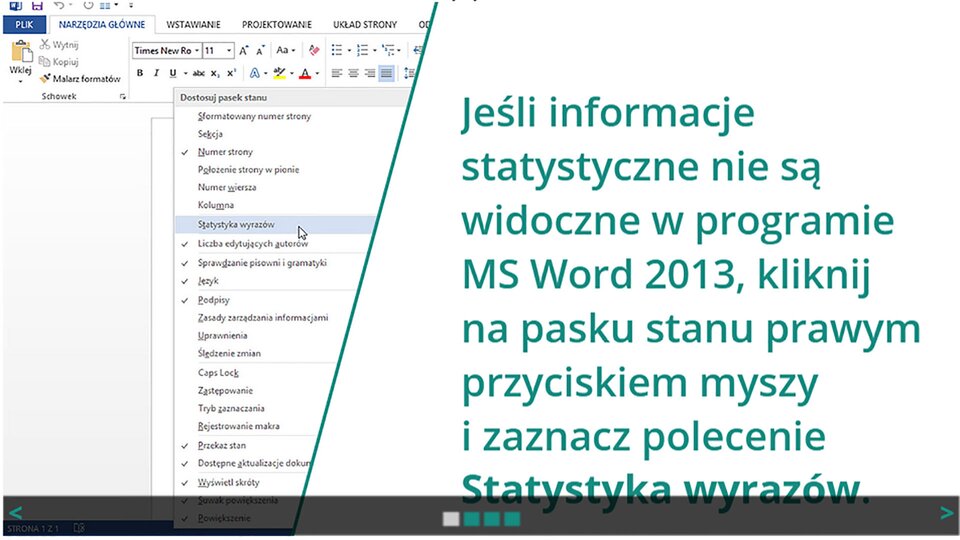960x540 pixels.
Task: Click the bullets list icon
Action: [x=337, y=50]
